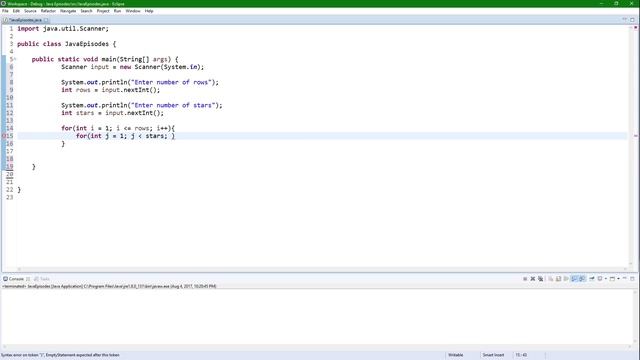Click the Writable status bar indicator

pos(456,355)
